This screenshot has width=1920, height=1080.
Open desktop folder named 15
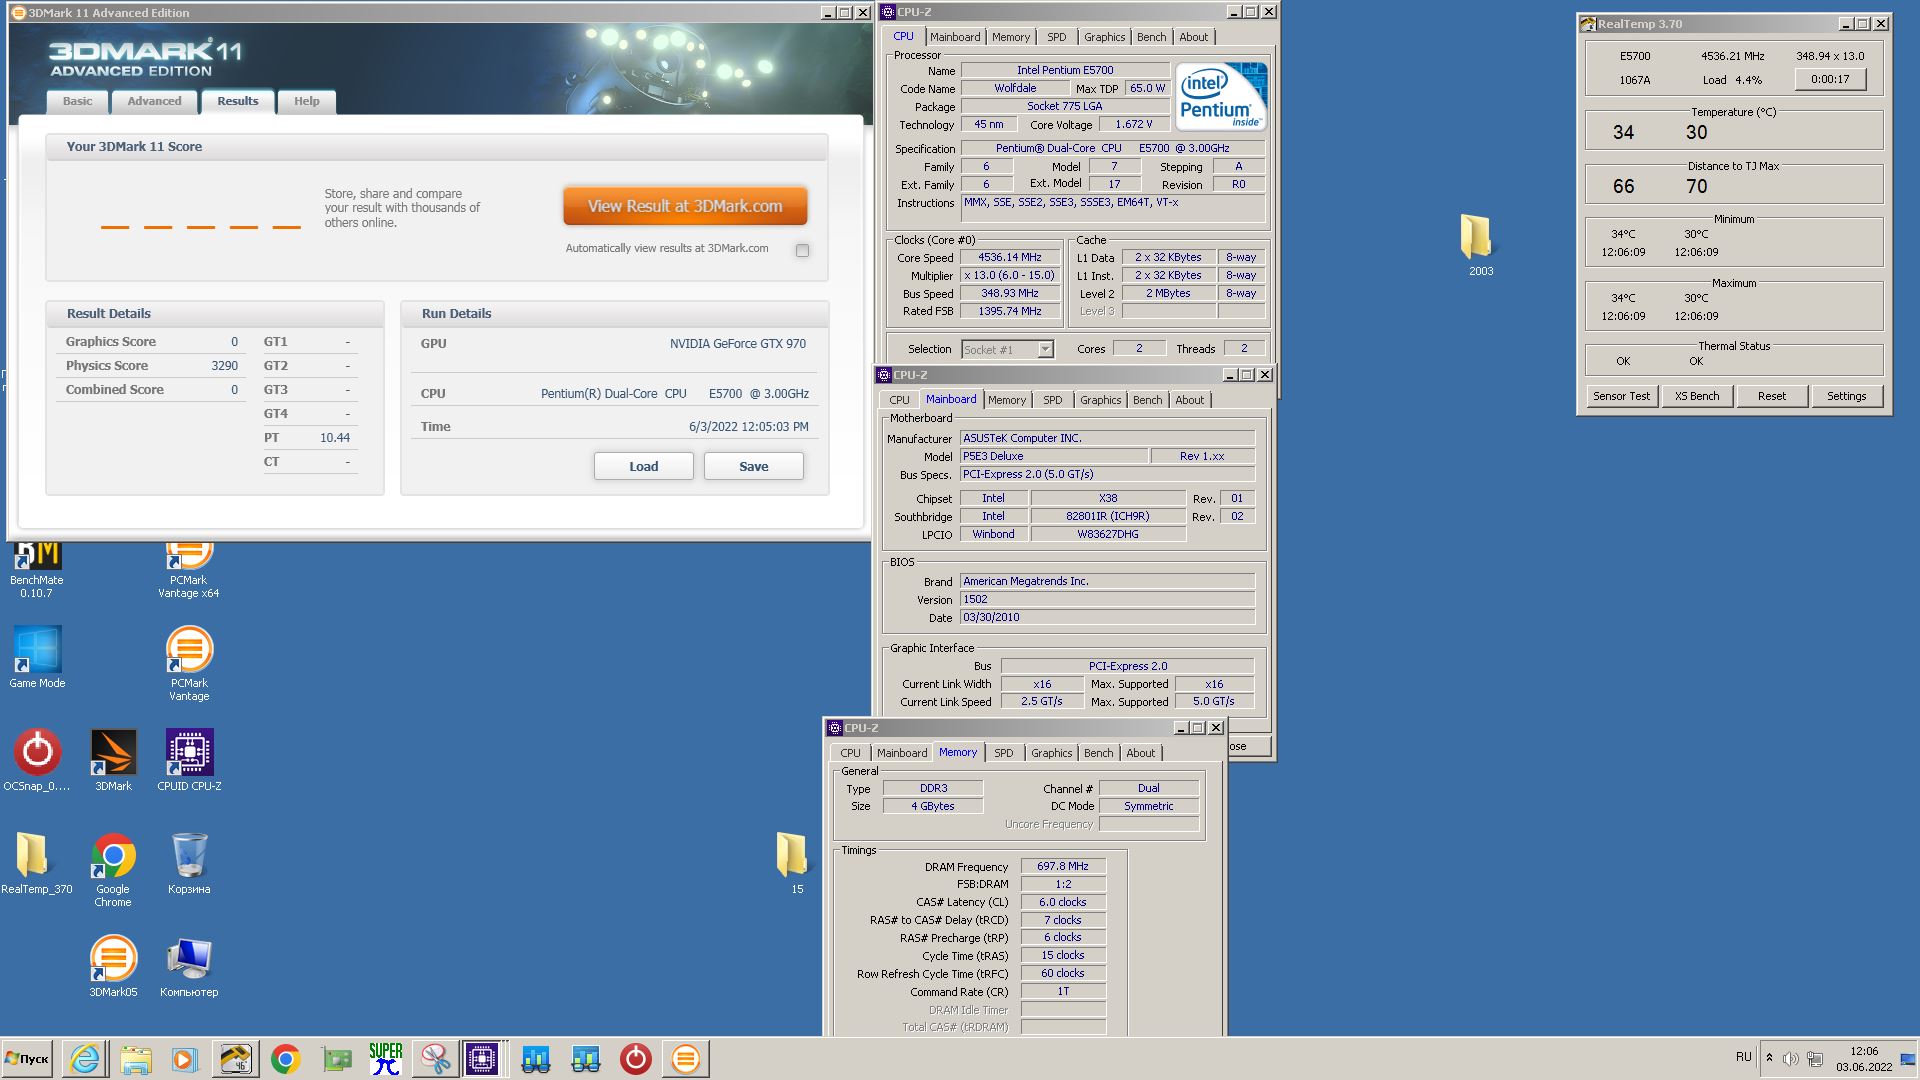[794, 863]
